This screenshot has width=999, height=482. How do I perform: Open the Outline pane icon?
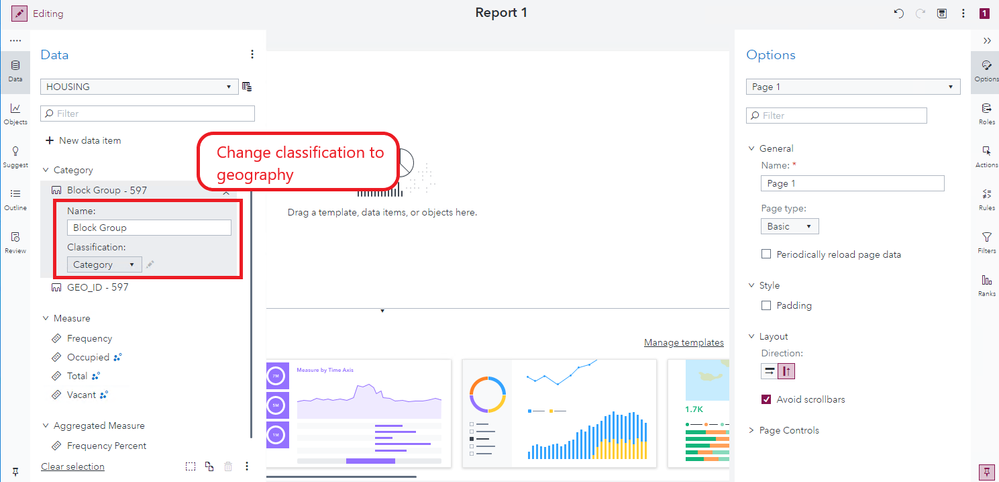15,199
